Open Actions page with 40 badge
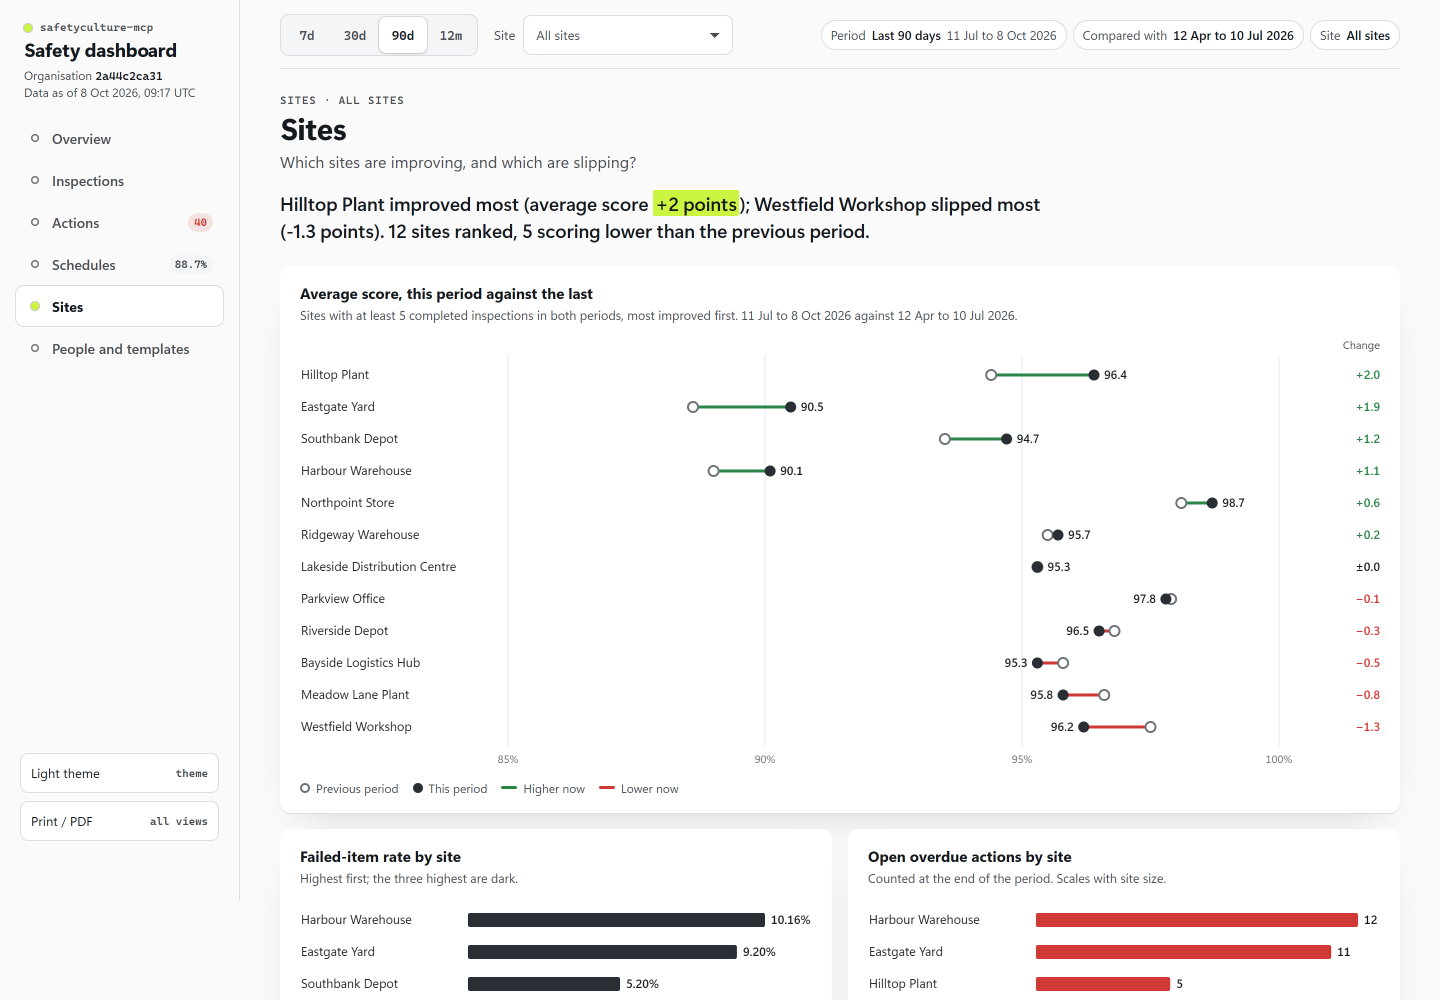Viewport: 1440px width, 1000px height. (x=119, y=223)
